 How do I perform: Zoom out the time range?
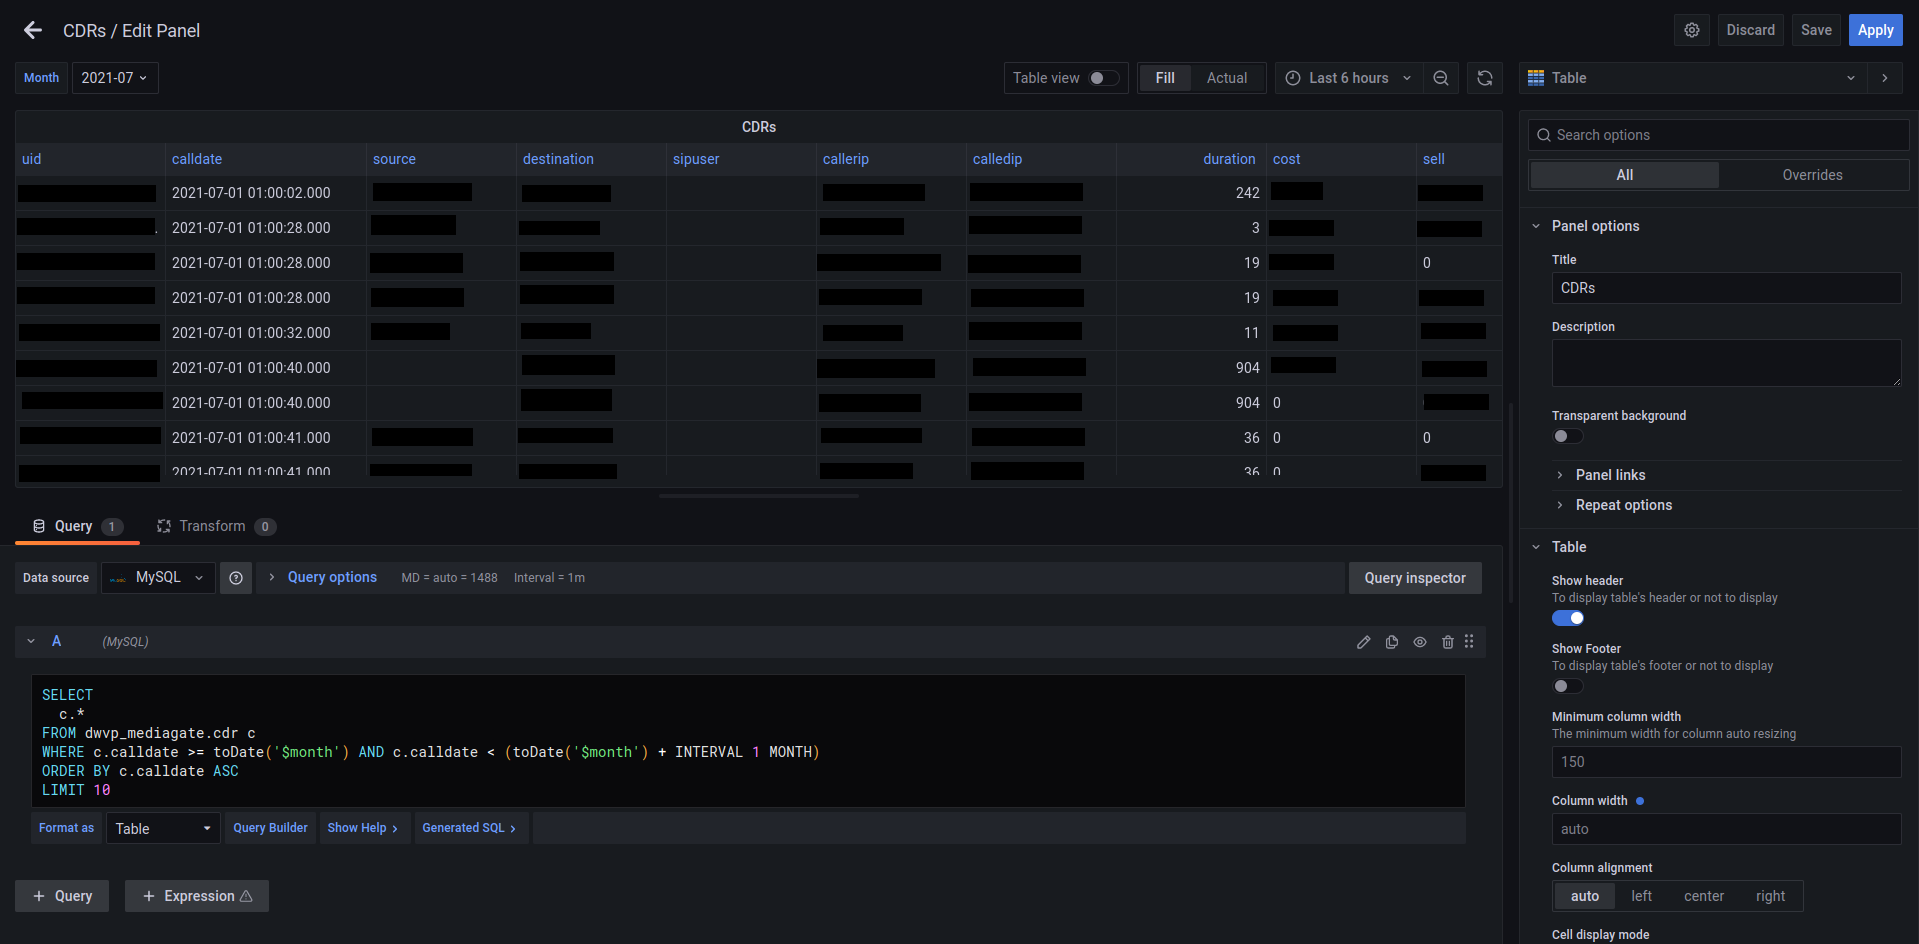[x=1440, y=78]
